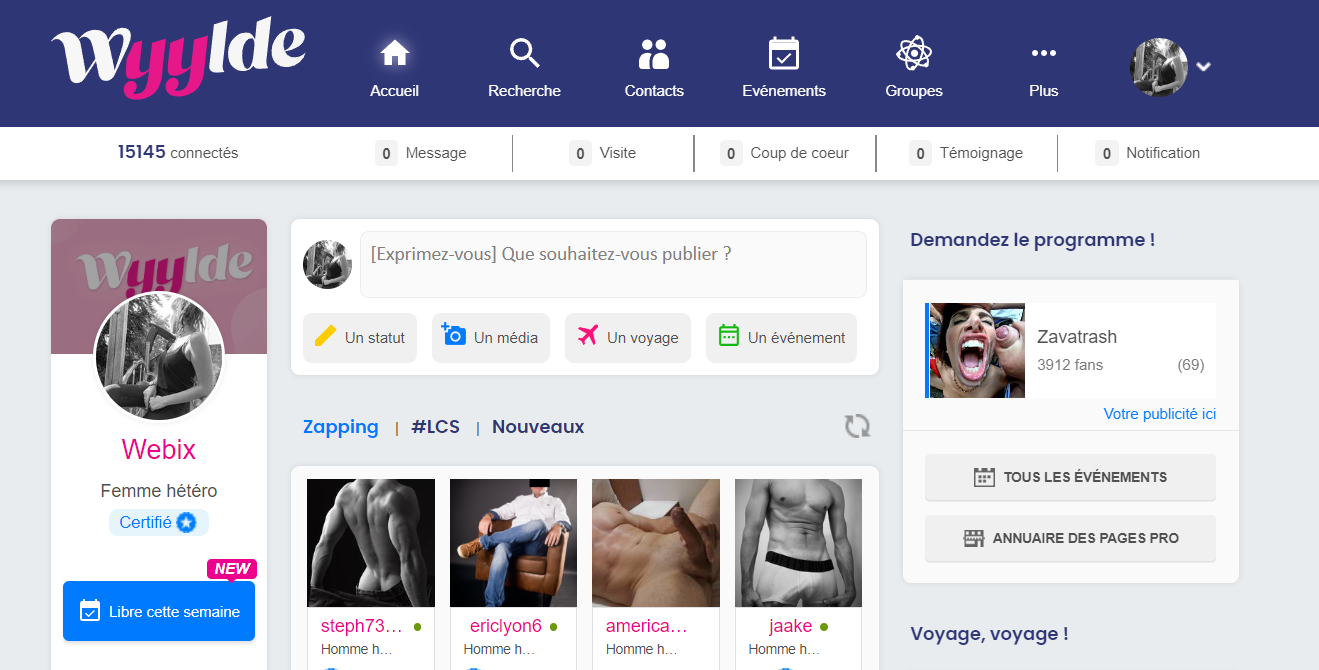Select the #LCS tab
Image resolution: width=1319 pixels, height=670 pixels.
click(436, 427)
